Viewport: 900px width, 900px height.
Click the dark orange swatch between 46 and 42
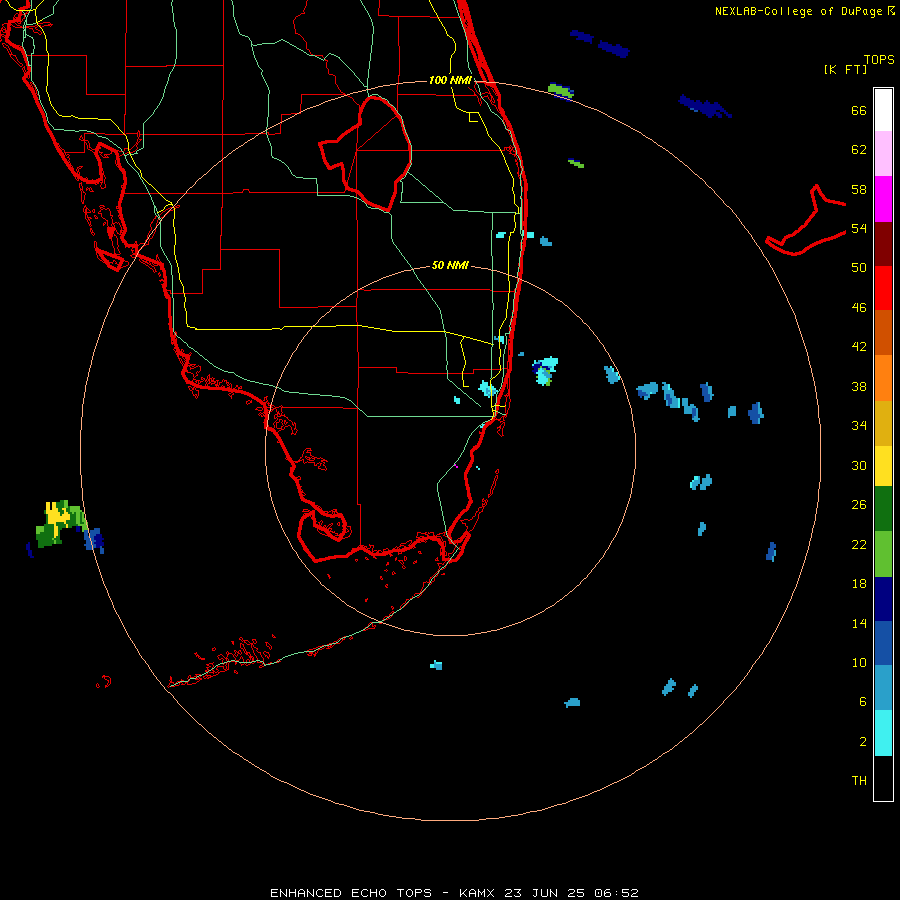coord(883,332)
